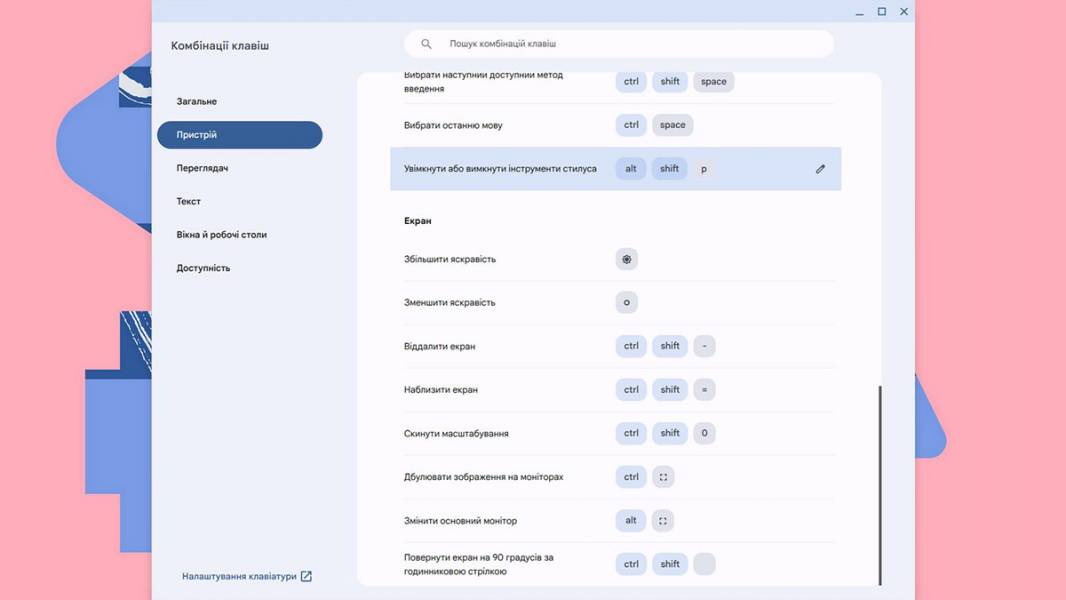This screenshot has width=1066, height=600.
Task: Click the Збільшити яскравість label
Action: (449, 259)
